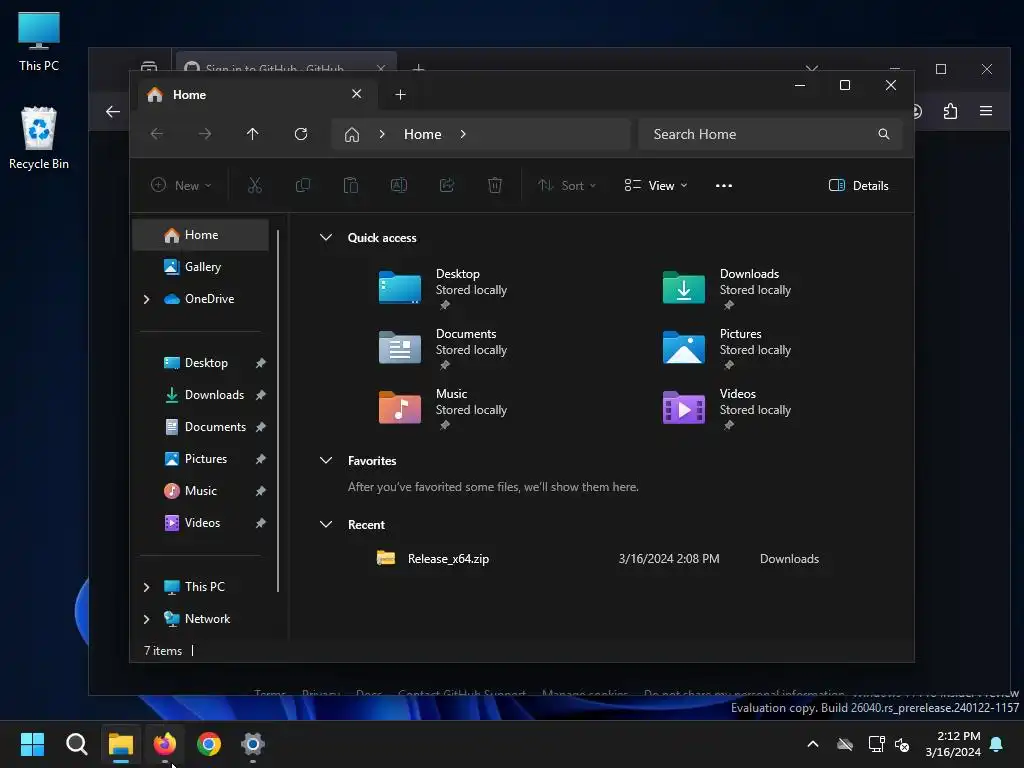Open taskbar Search

76,744
